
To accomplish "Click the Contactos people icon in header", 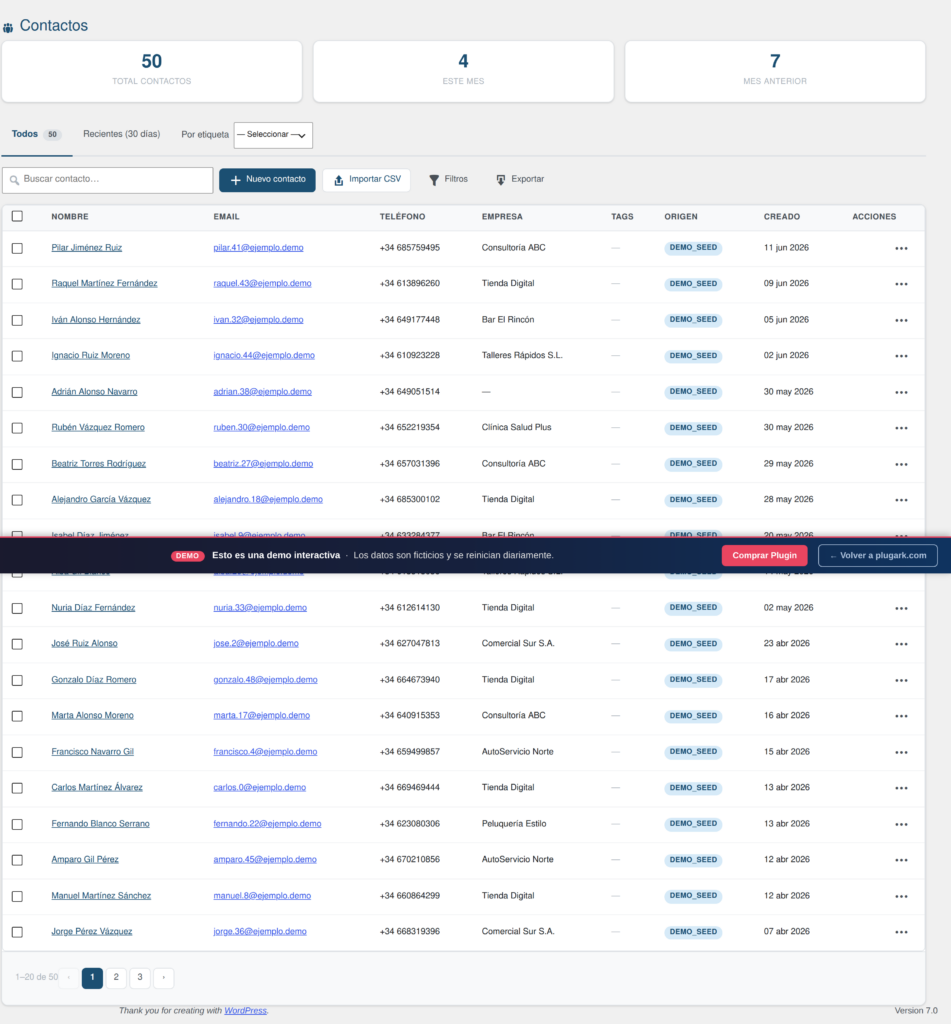I will [8, 27].
